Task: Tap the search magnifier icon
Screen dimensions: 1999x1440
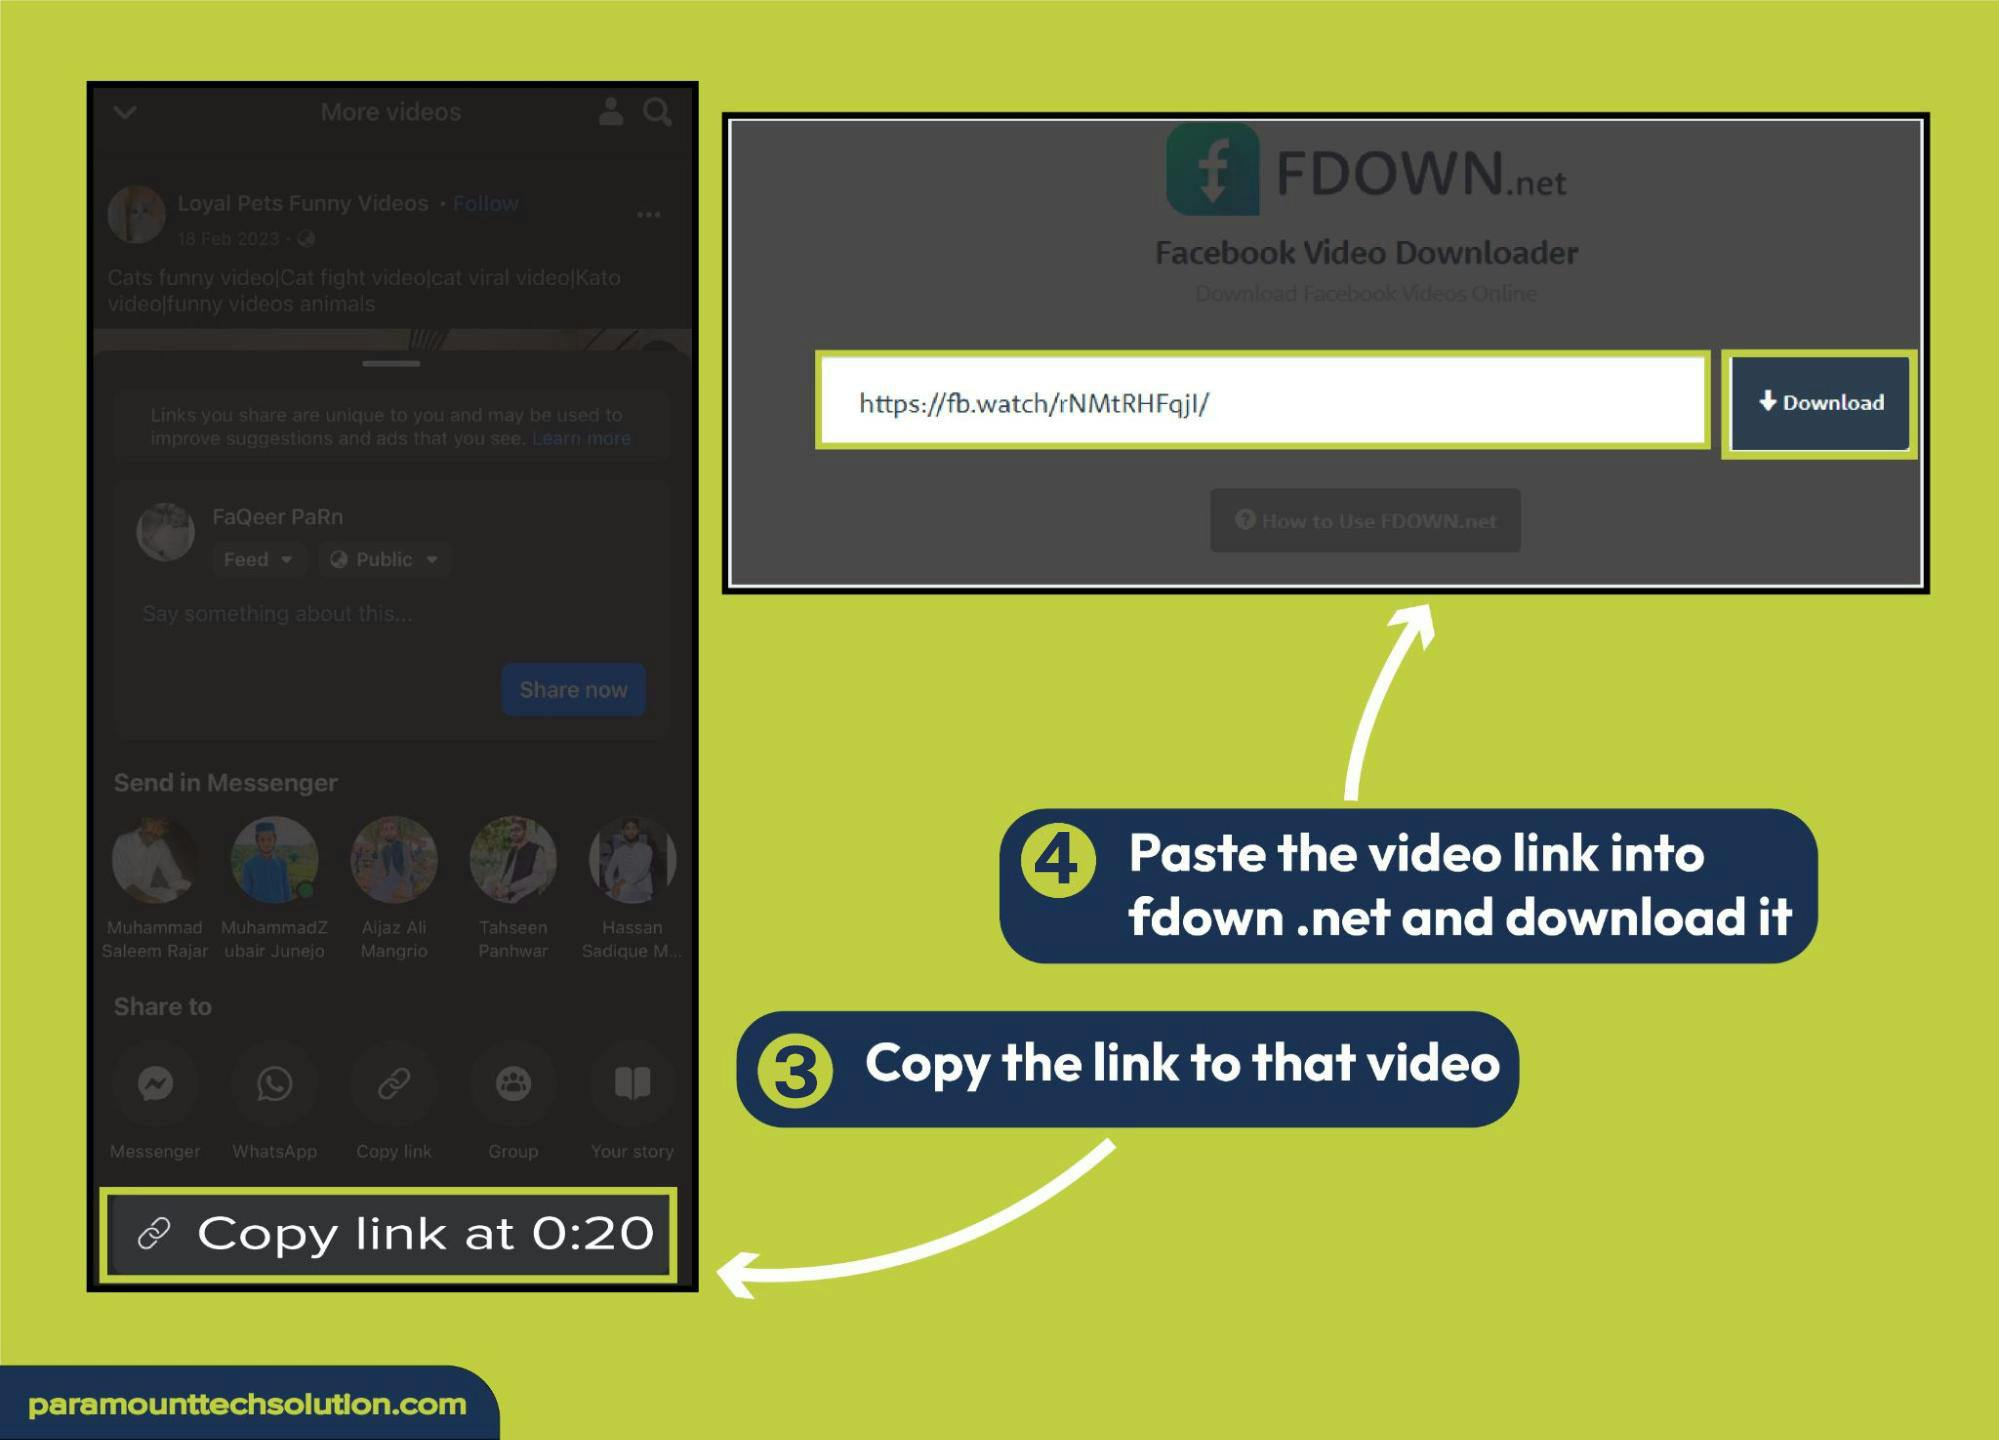Action: tap(657, 112)
